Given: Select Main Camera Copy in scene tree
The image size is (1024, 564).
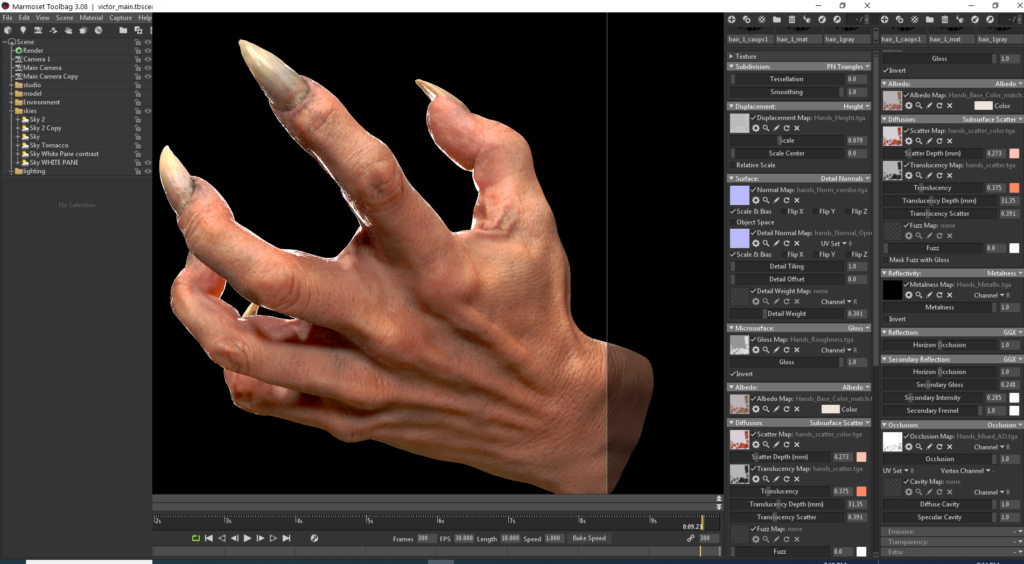Looking at the screenshot, I should tap(50, 76).
